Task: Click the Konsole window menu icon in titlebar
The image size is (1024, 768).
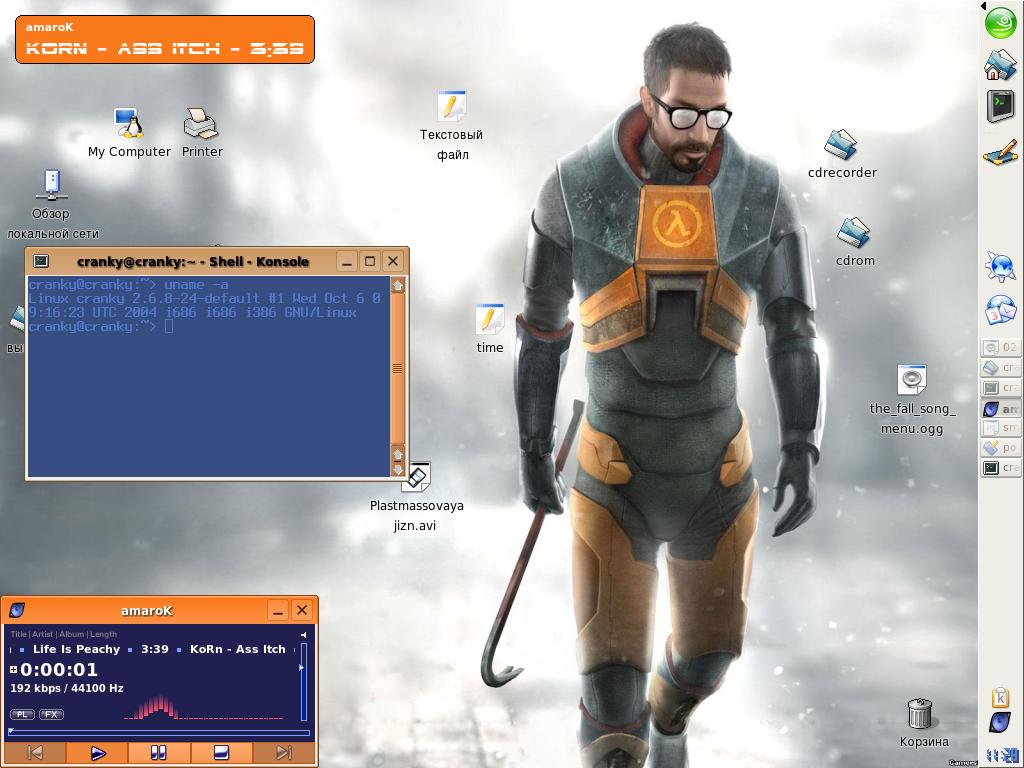Action: pyautogui.click(x=41, y=261)
